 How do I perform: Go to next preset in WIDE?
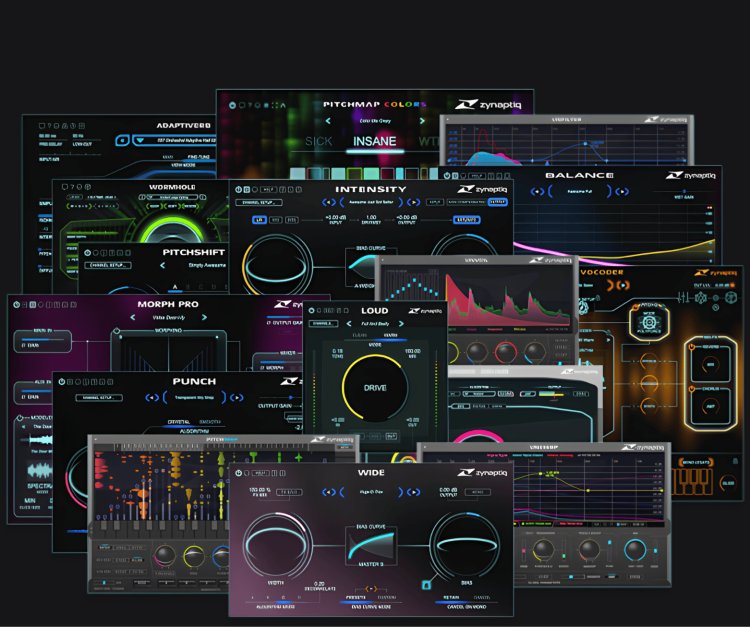click(x=413, y=492)
